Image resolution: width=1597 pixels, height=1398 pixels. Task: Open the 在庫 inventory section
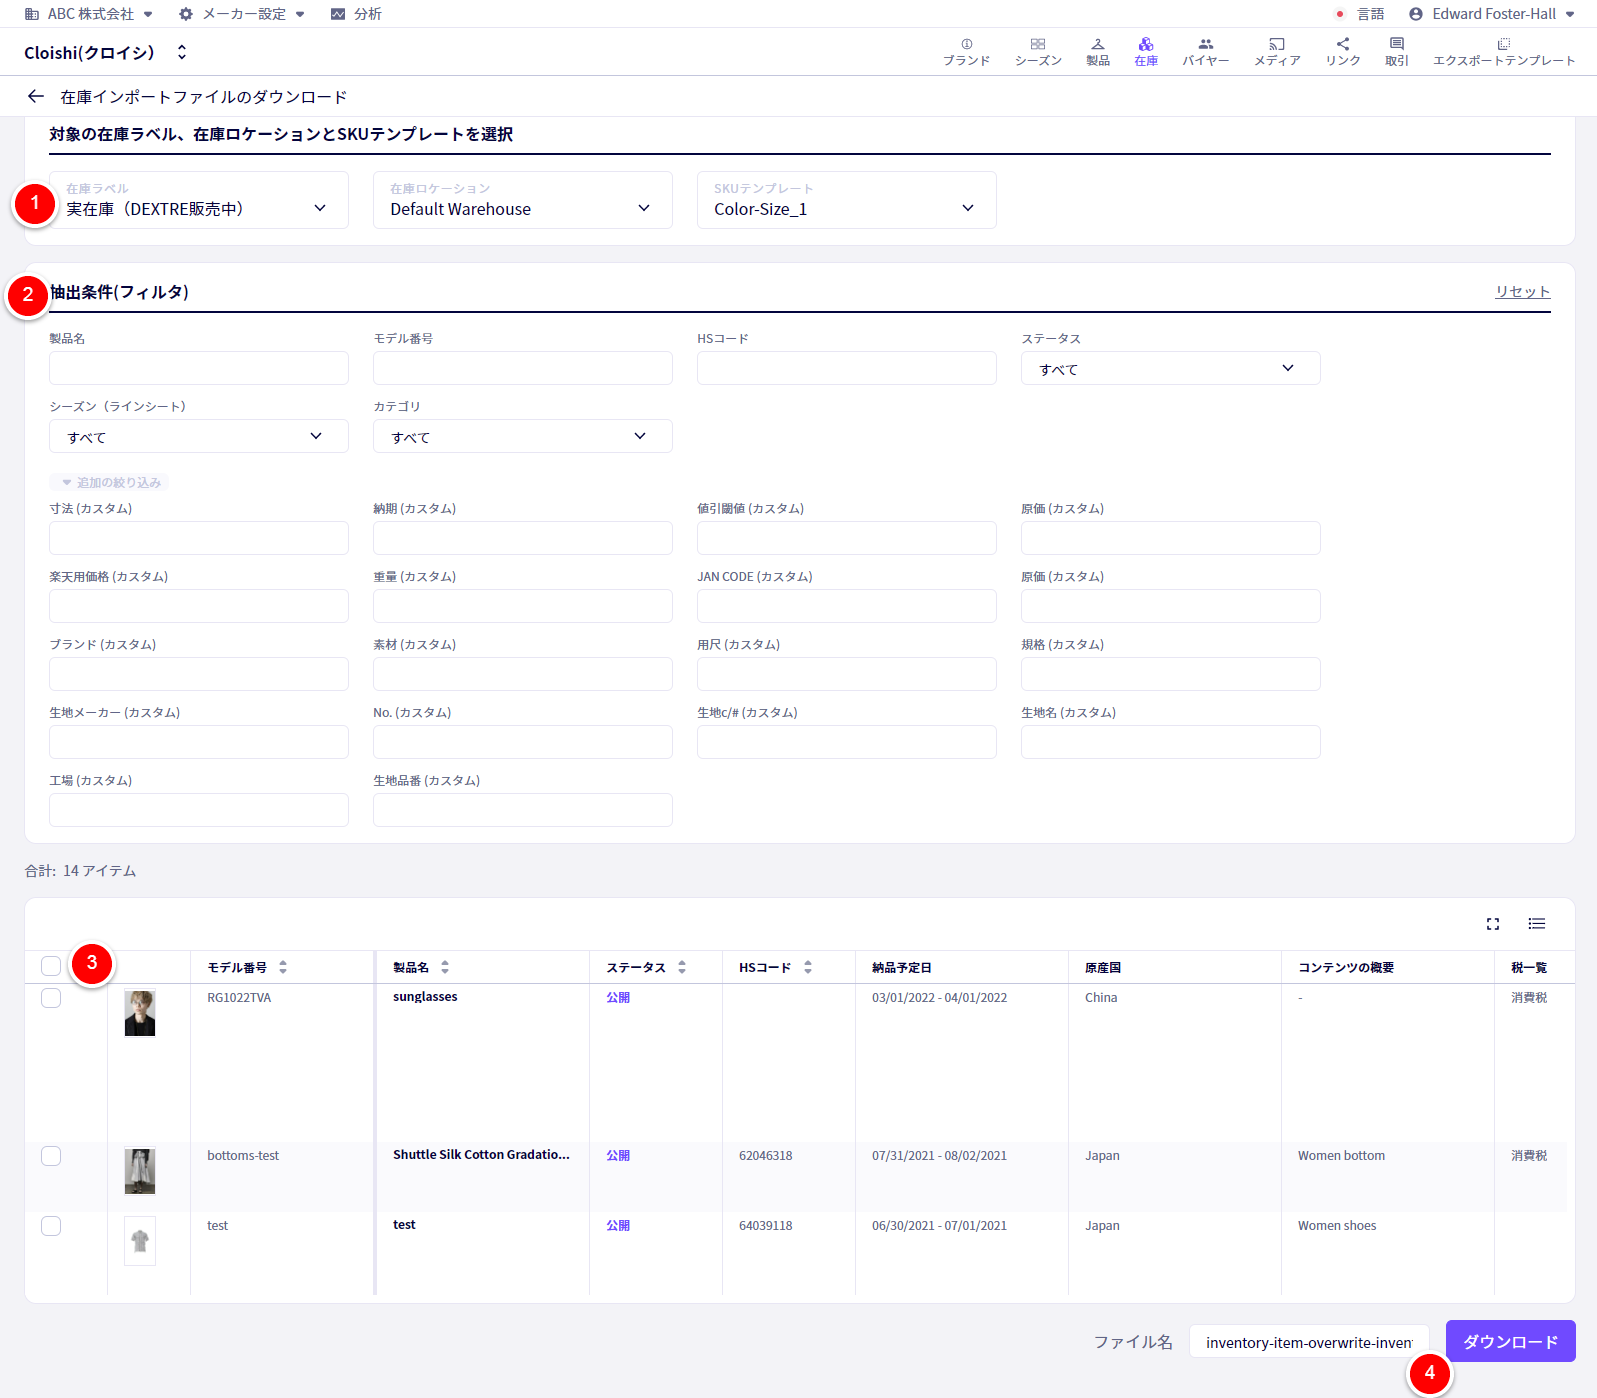click(1146, 52)
